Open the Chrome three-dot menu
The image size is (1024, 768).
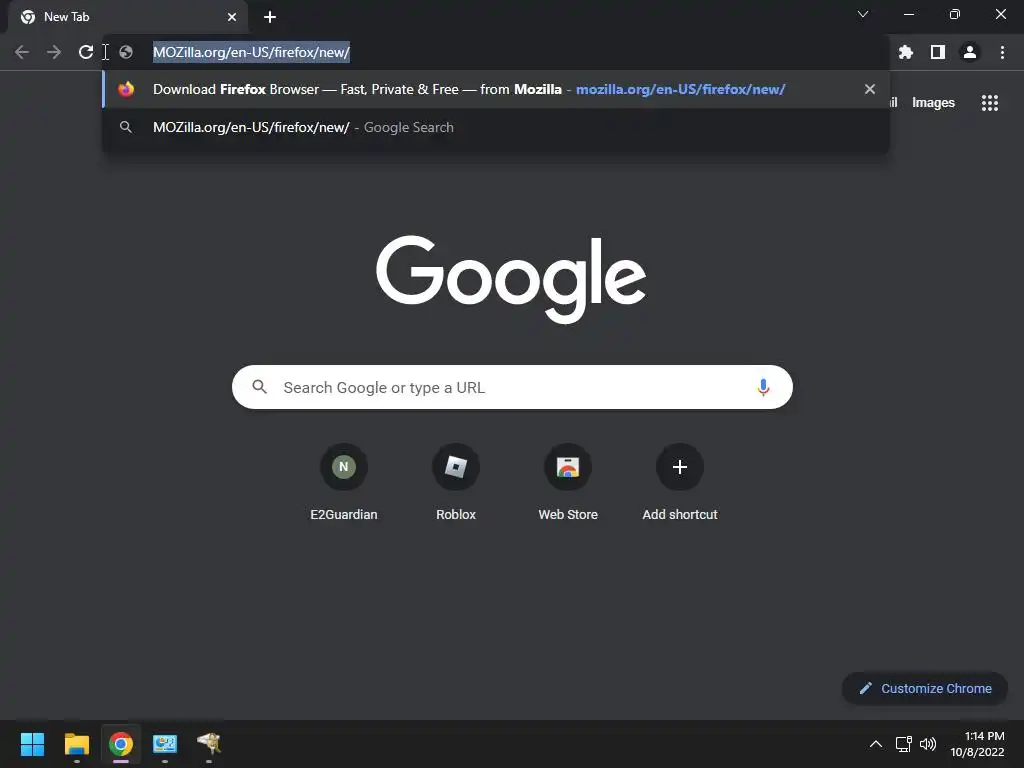[1002, 52]
